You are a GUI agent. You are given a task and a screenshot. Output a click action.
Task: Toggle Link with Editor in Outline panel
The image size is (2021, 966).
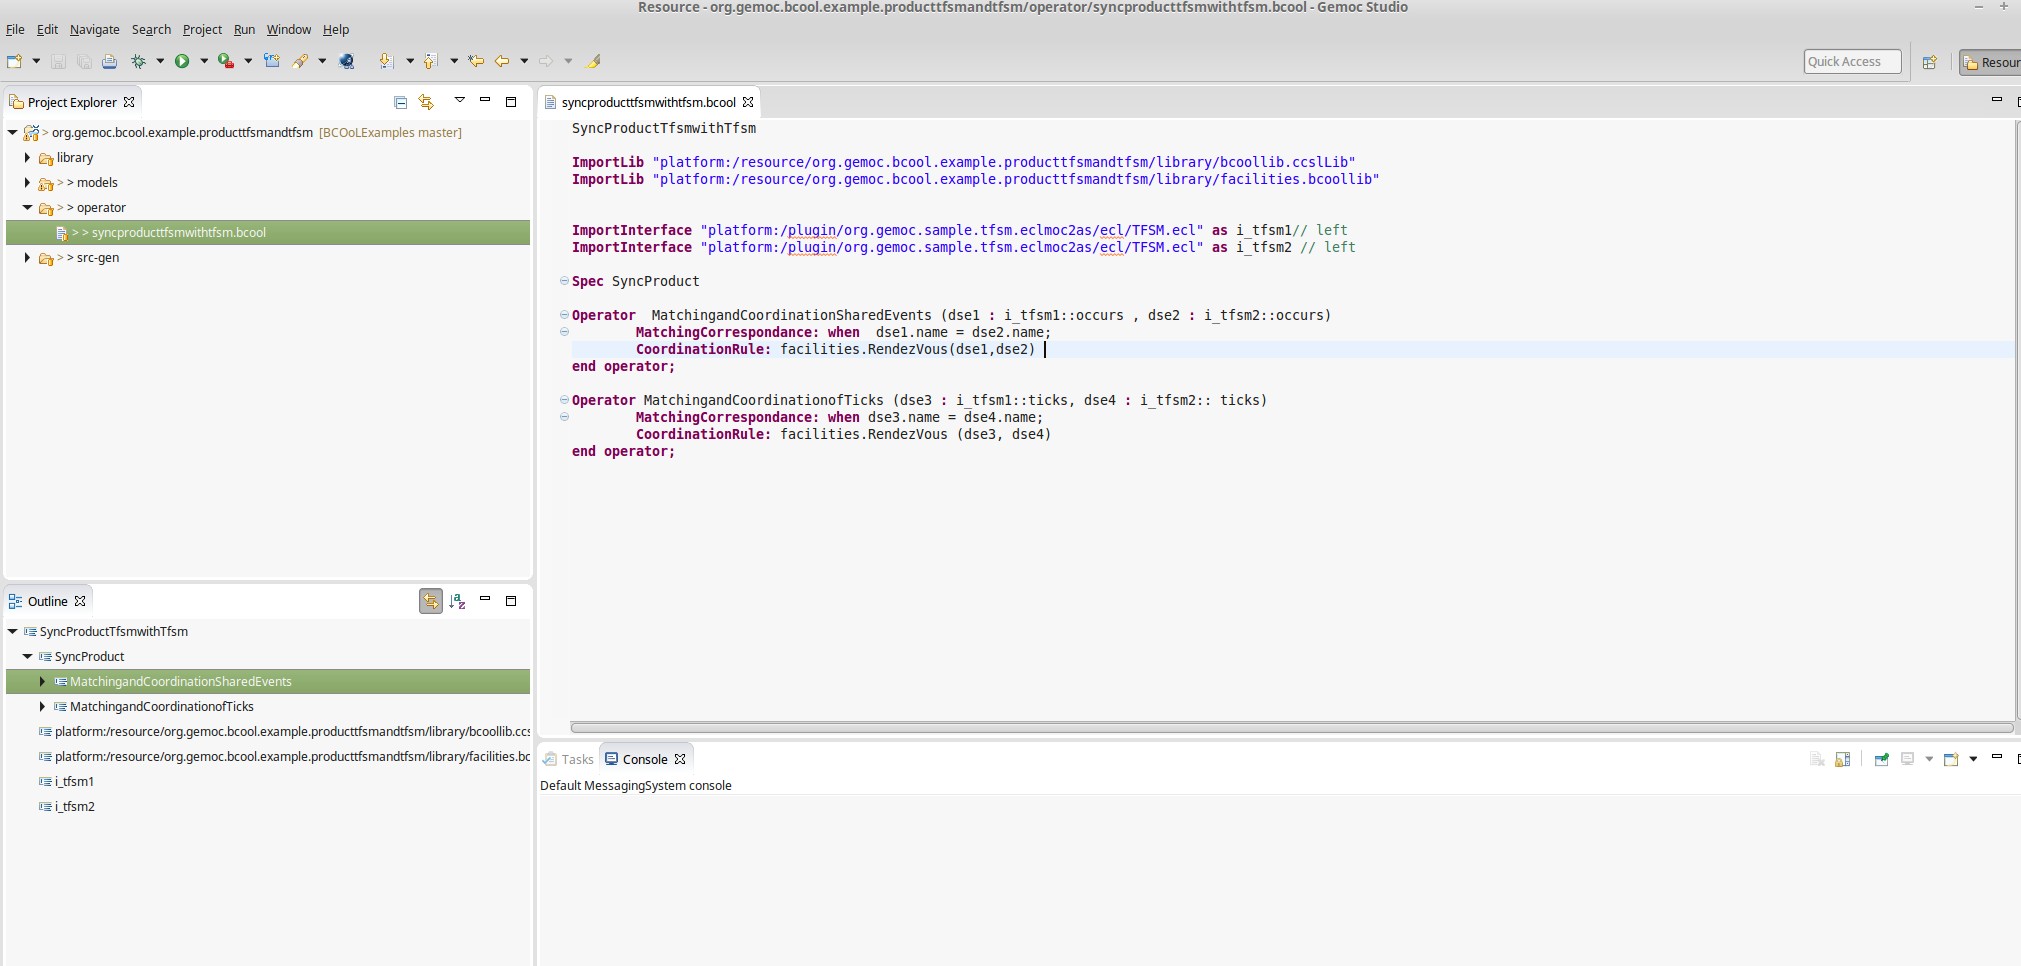point(431,601)
